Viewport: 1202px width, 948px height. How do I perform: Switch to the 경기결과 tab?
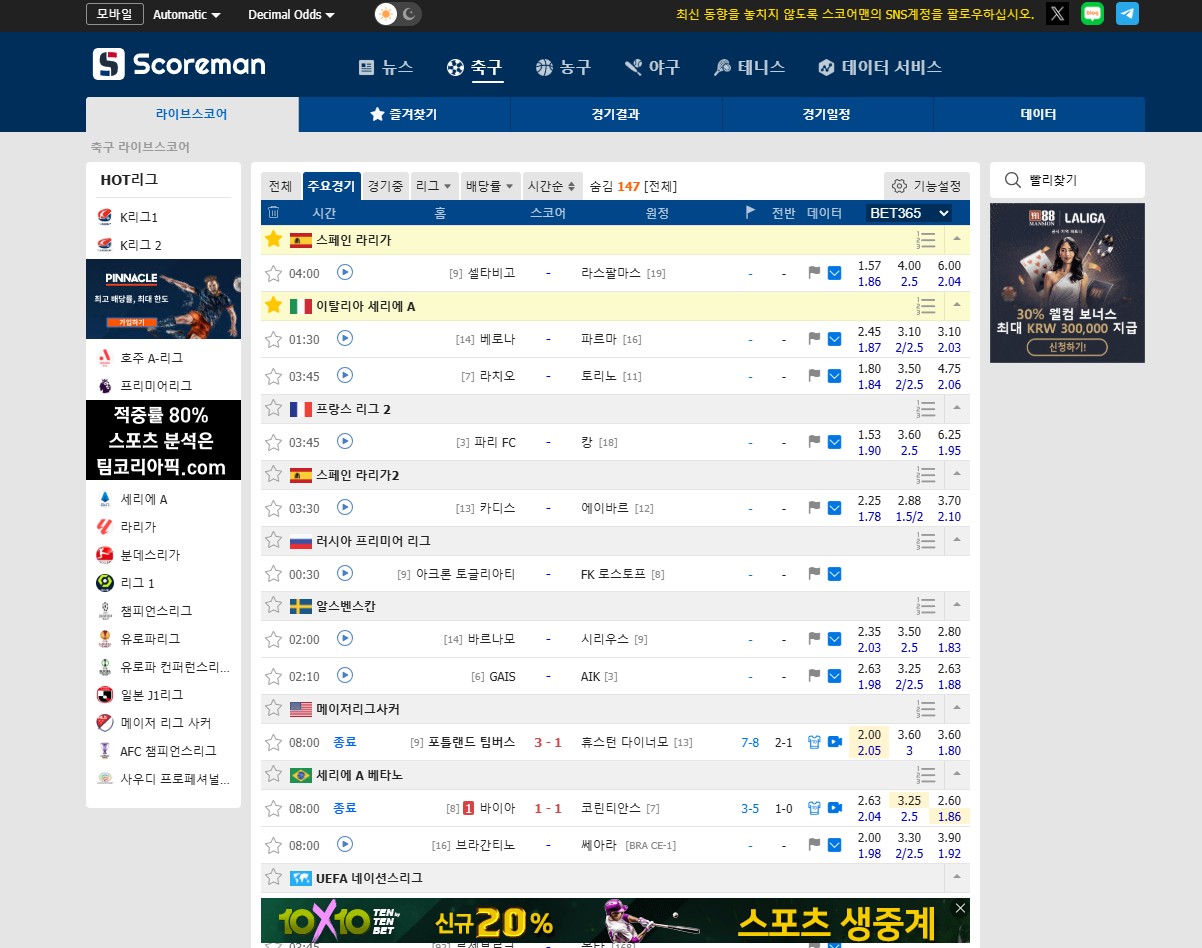tap(616, 114)
